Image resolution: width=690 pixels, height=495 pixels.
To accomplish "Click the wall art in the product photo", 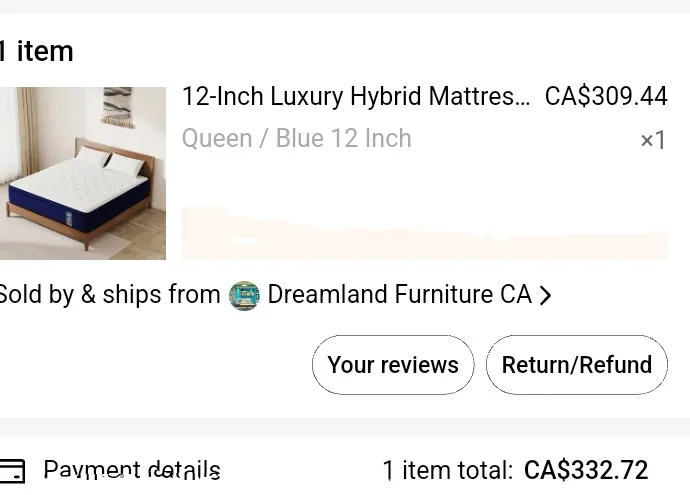I will (117, 107).
